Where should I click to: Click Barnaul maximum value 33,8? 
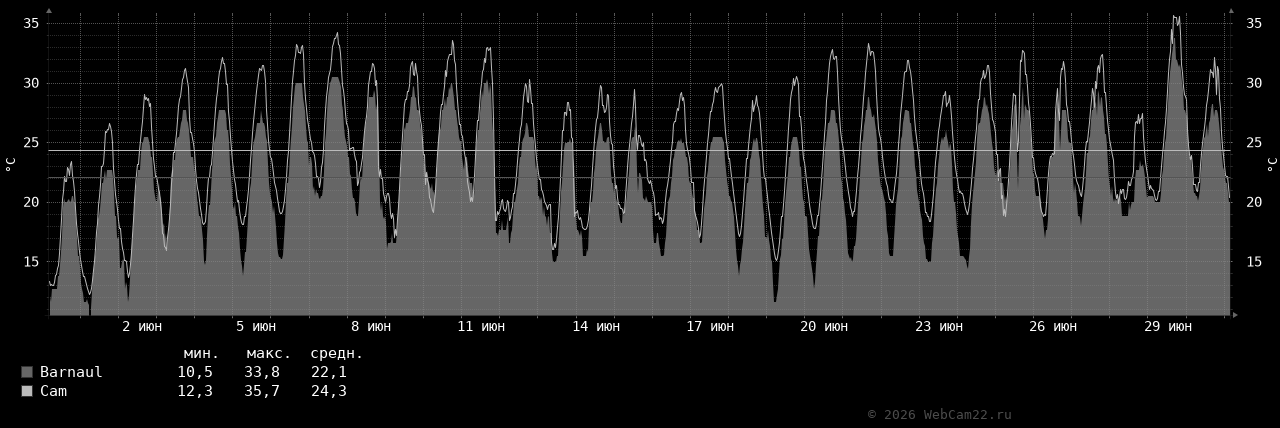coord(262,372)
